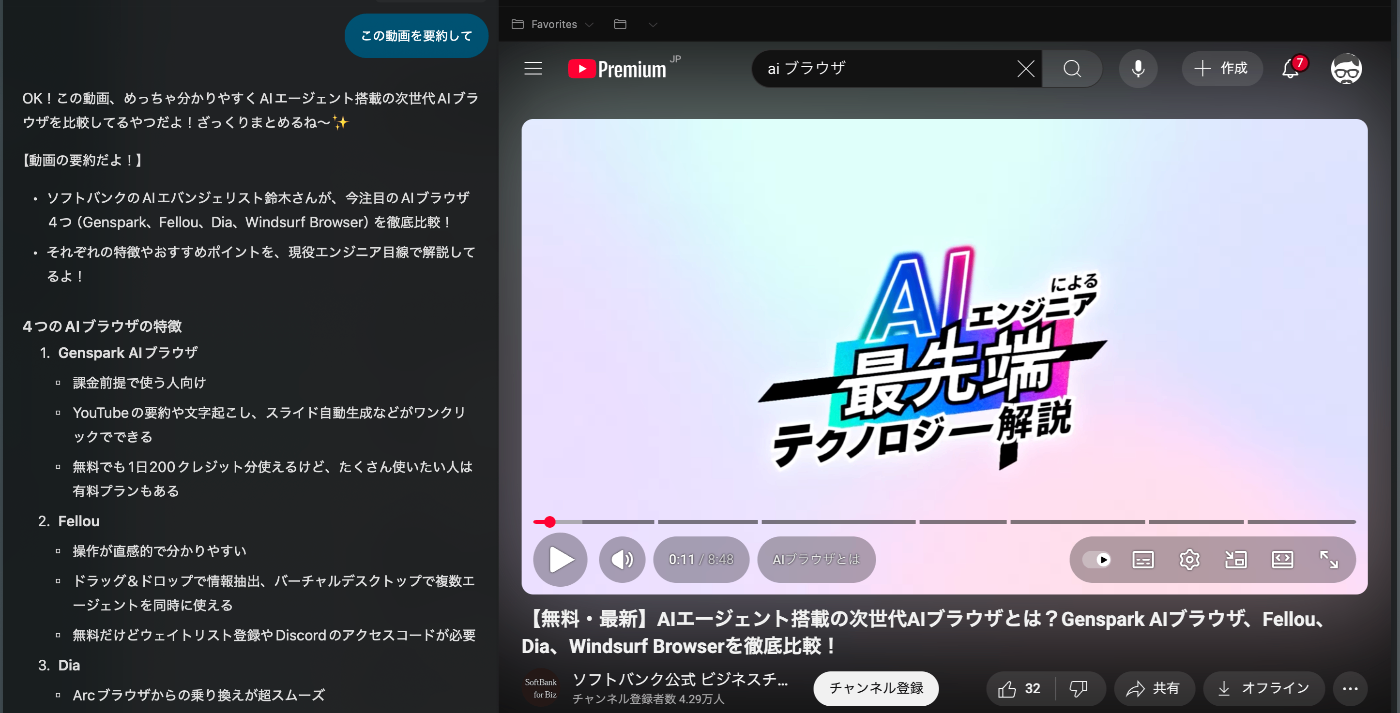Click the チャンネル登録者数 4.29万人 text
Screen dimensions: 1400x713
650,701
